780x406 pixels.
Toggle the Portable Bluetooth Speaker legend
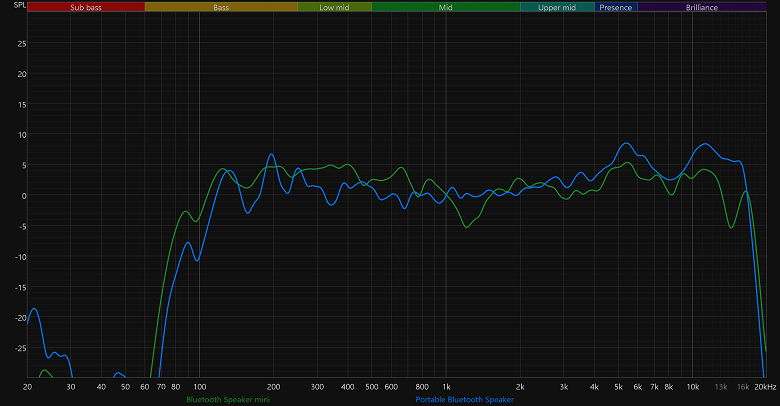[465, 400]
